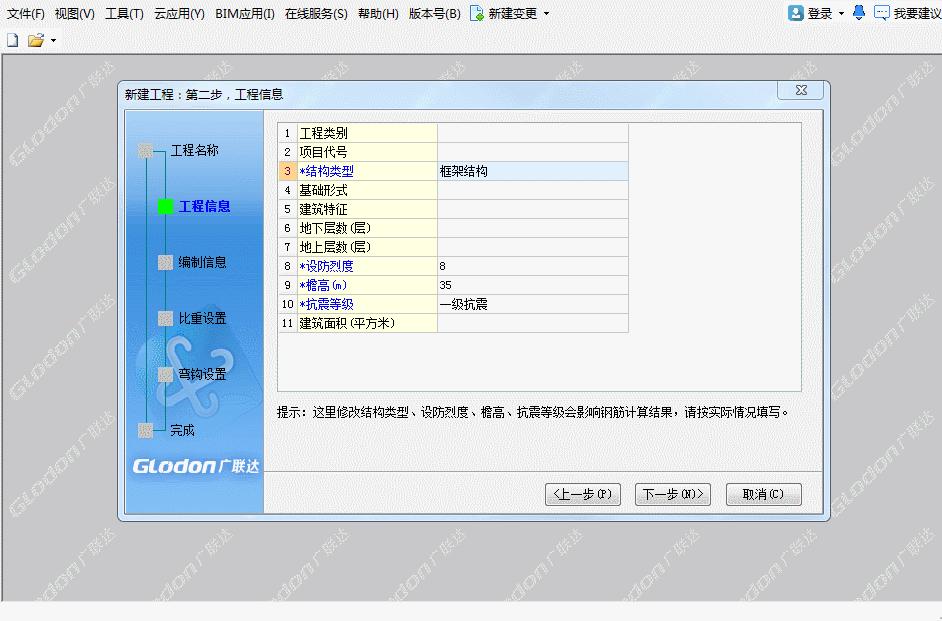
Task: Close the 新建工程 dialog
Action: coord(801,90)
